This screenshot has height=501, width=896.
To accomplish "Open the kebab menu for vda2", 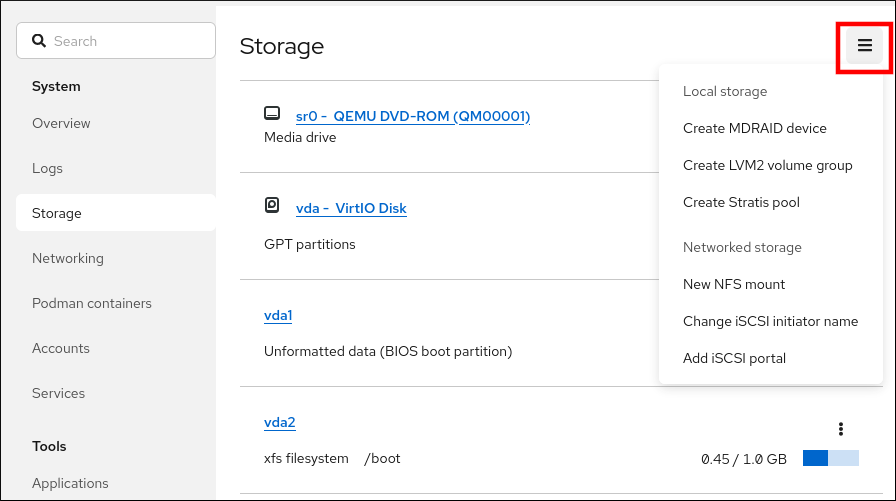I will coord(841,429).
